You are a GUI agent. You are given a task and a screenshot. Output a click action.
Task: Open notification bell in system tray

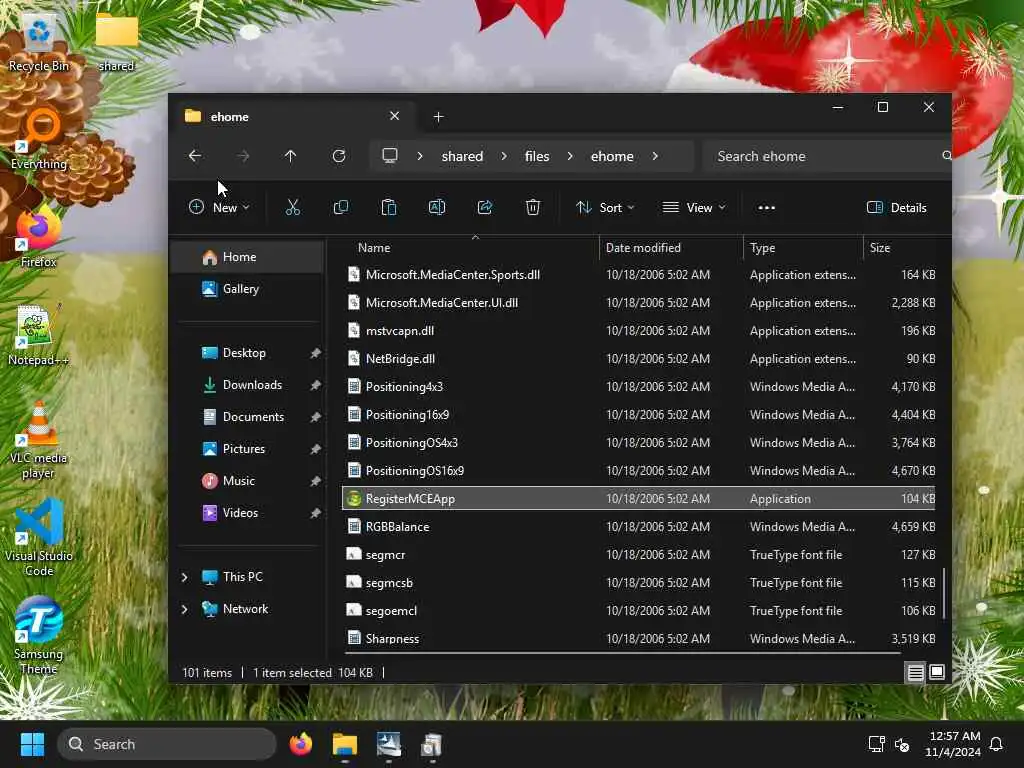997,744
